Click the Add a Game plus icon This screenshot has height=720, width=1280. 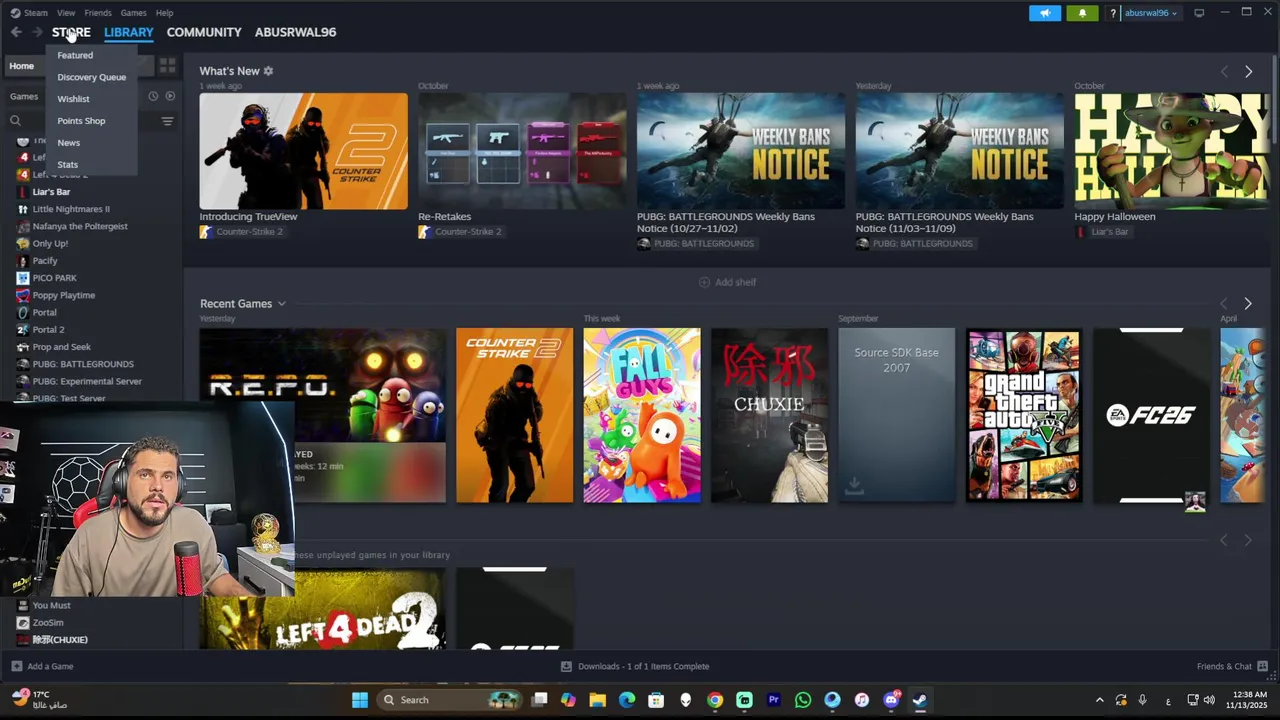16,666
